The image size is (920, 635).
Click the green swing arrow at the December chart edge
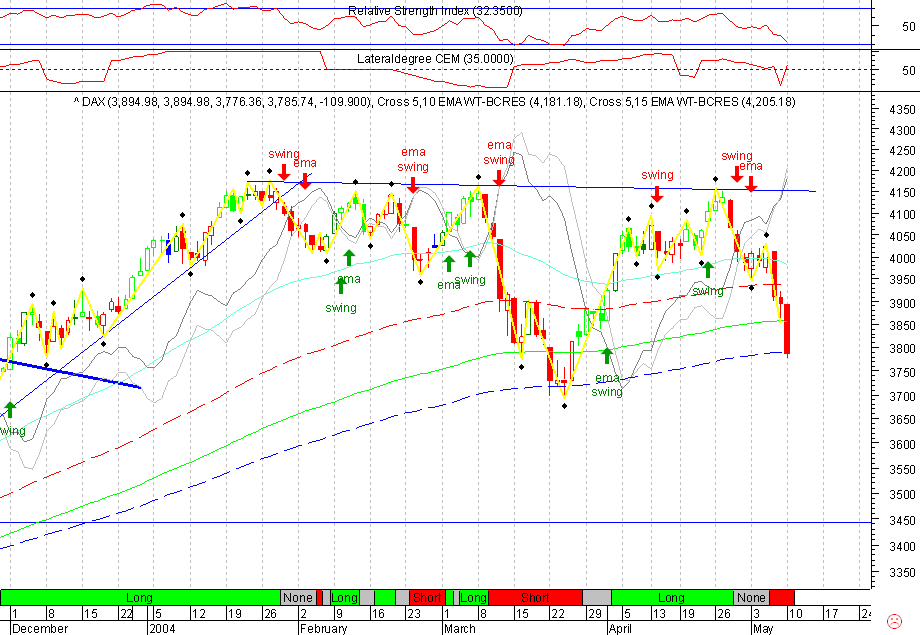pyautogui.click(x=10, y=408)
